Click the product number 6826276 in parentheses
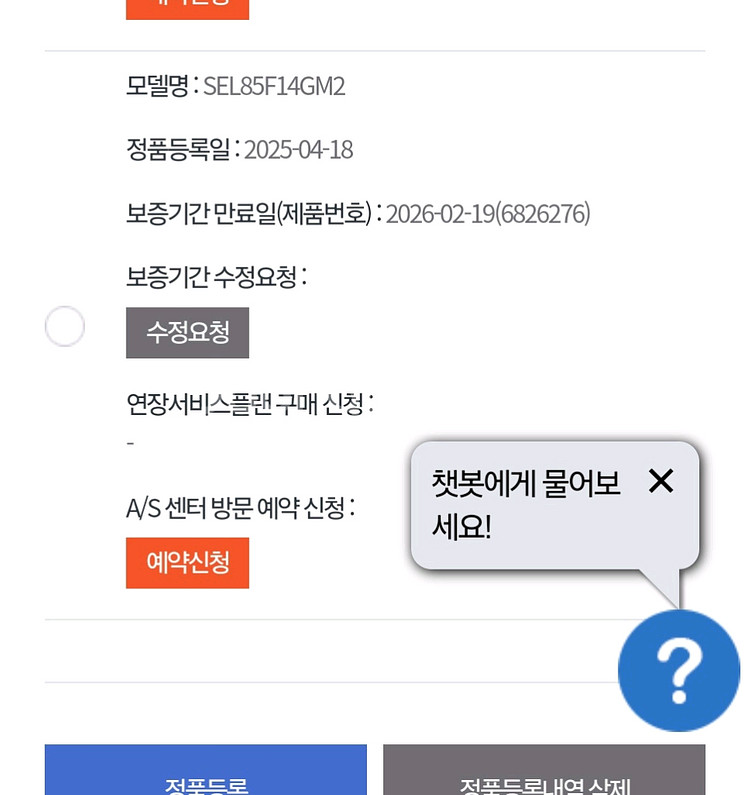This screenshot has width=750, height=795. tap(543, 213)
